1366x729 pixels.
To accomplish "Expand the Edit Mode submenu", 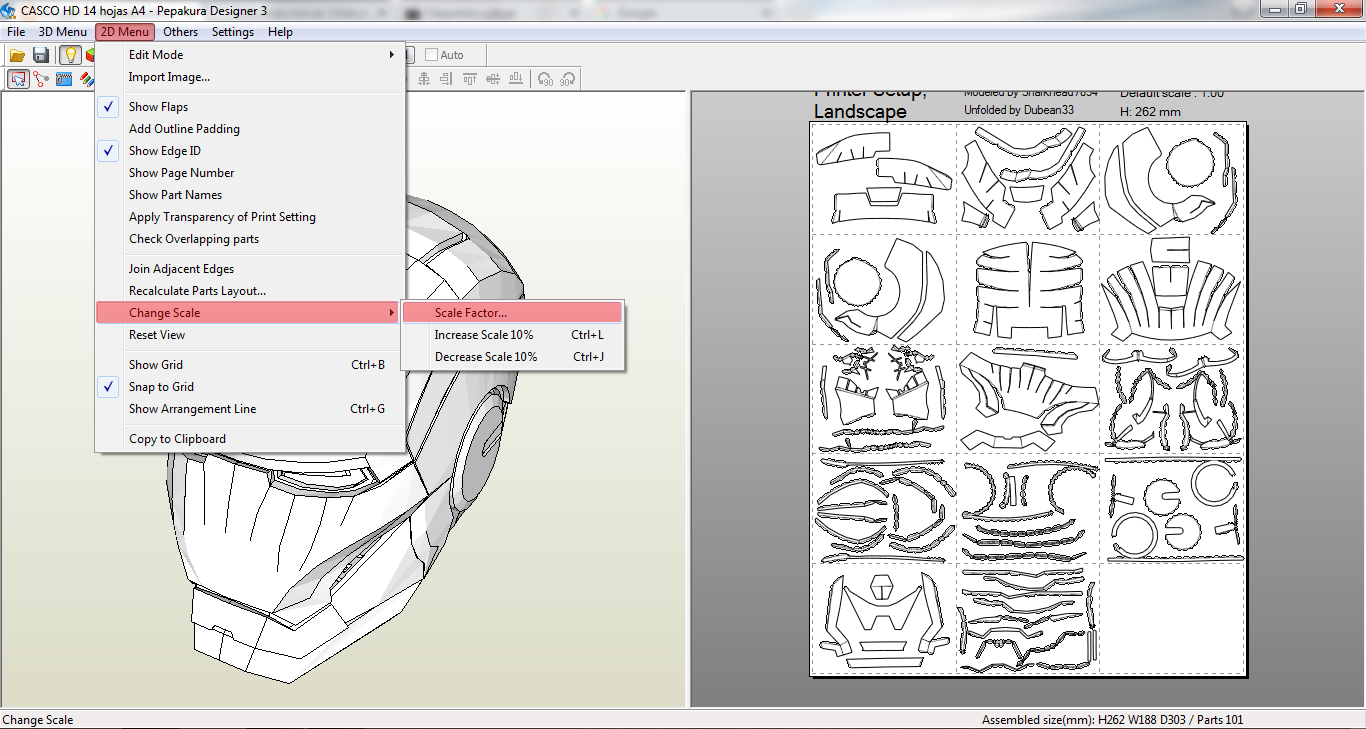I will 250,55.
